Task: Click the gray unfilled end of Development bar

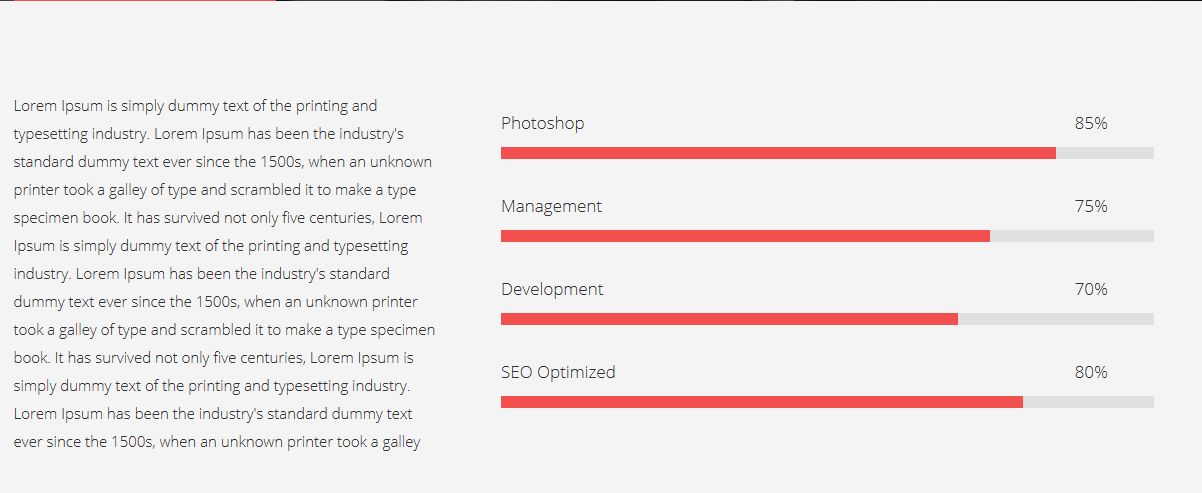Action: pyautogui.click(x=1056, y=319)
